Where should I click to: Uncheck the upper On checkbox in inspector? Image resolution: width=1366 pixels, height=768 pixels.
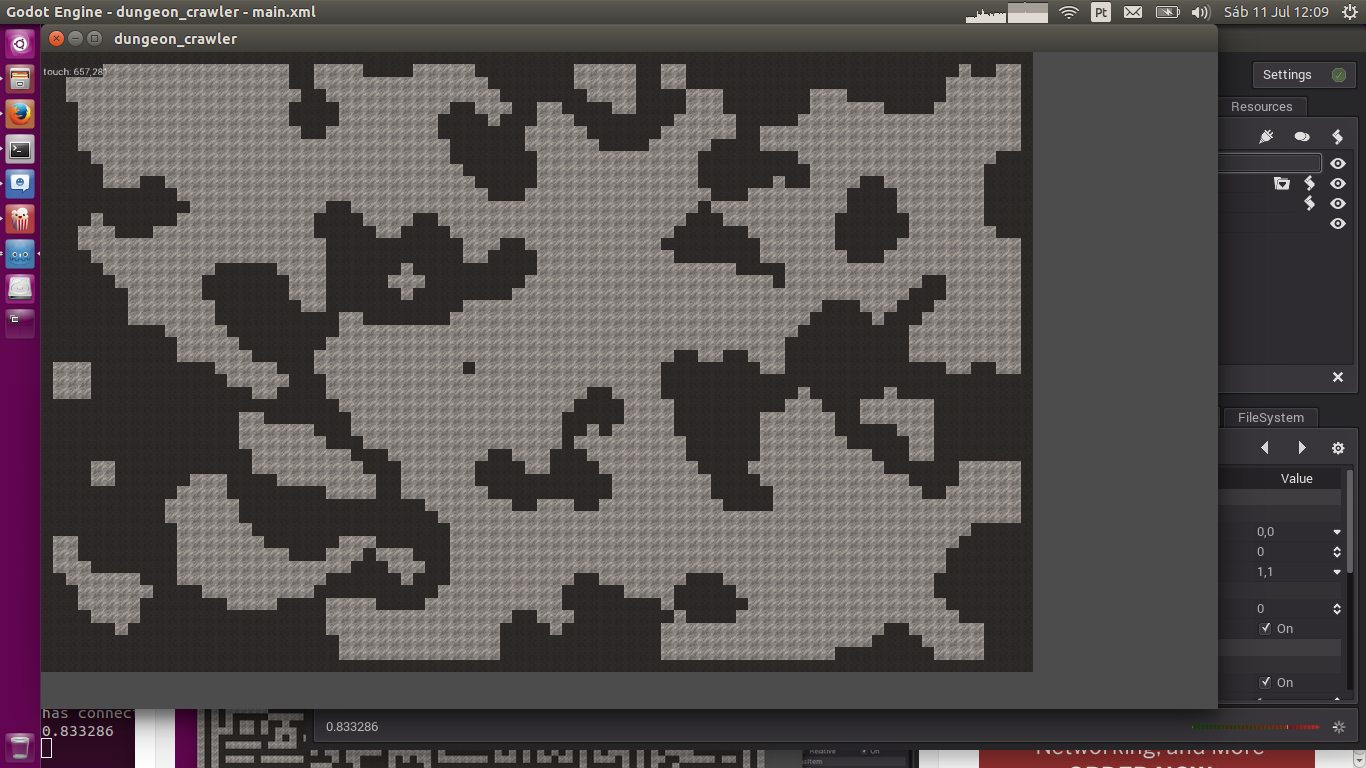(x=1265, y=628)
